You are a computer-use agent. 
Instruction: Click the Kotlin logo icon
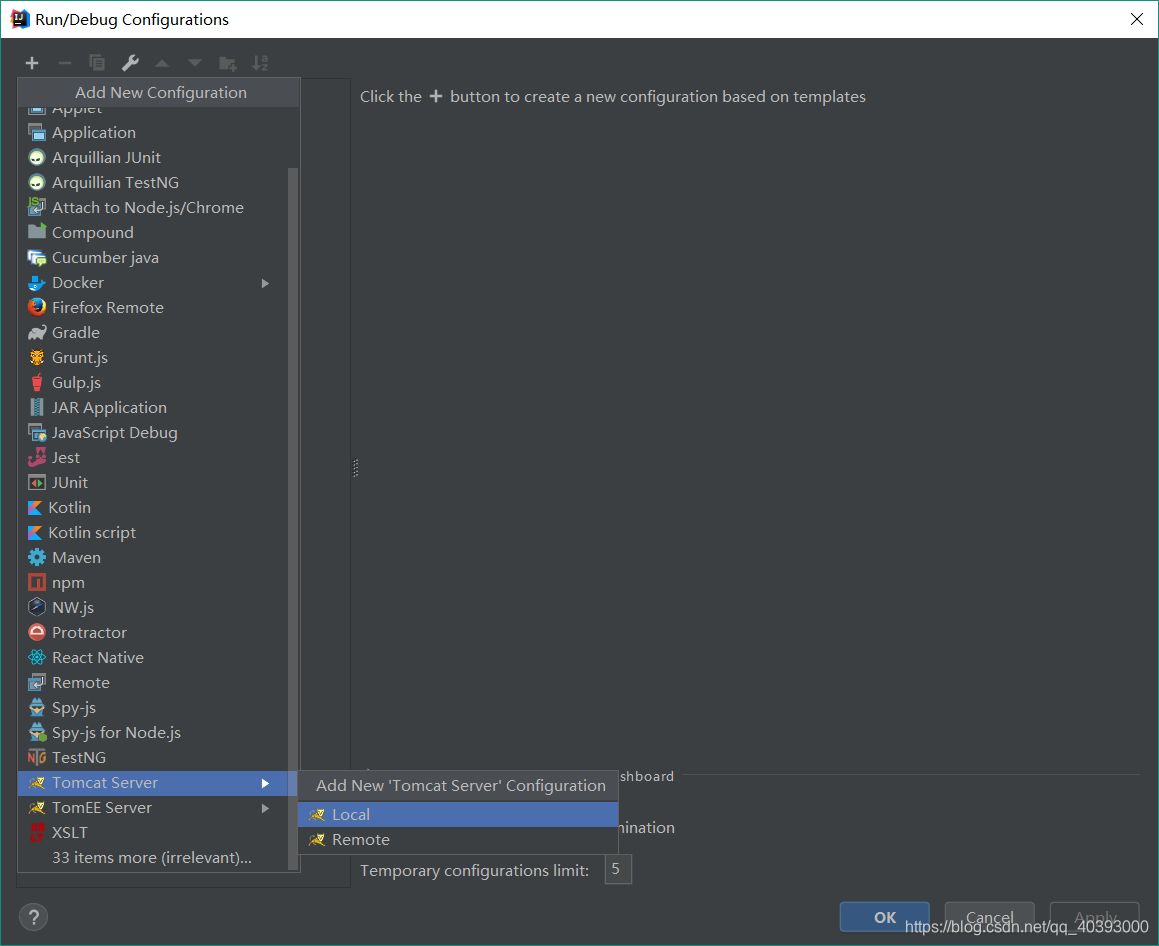coord(35,508)
